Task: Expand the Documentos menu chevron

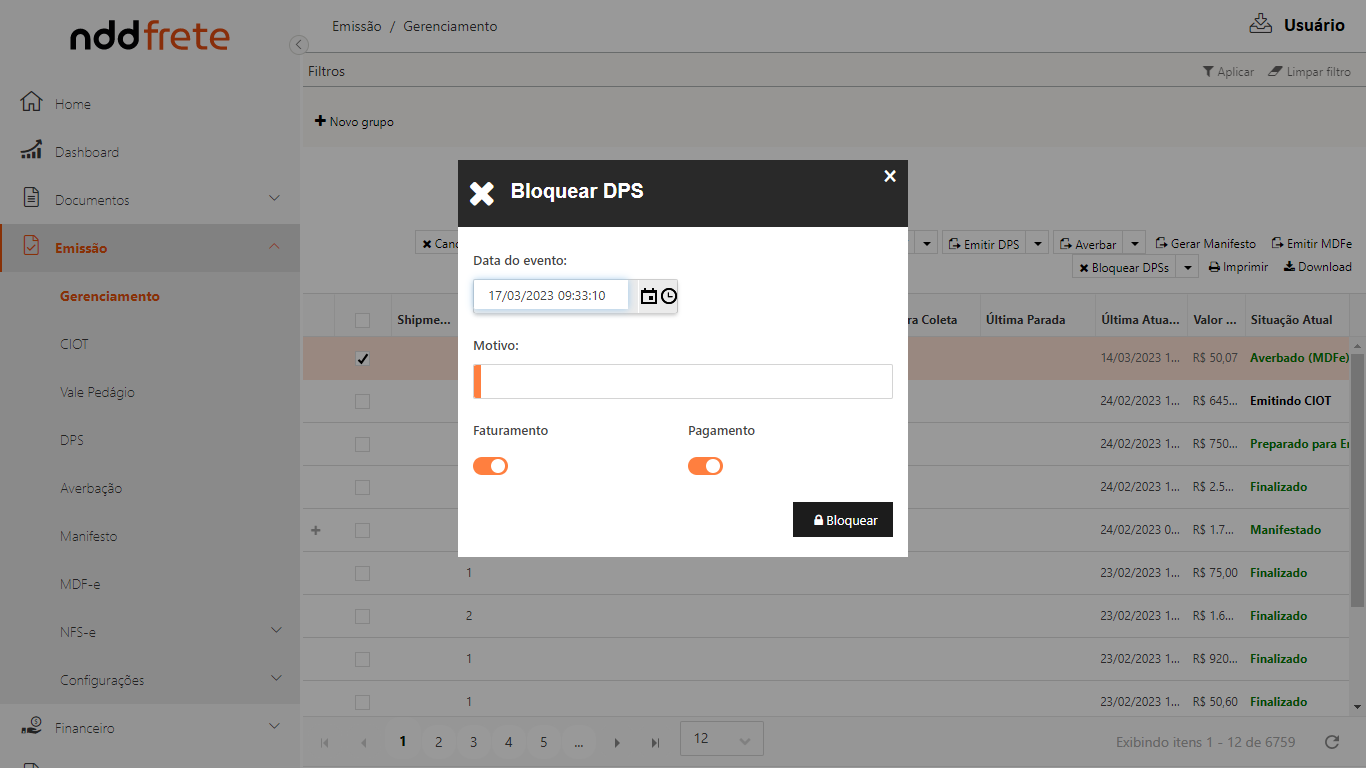Action: [x=275, y=199]
